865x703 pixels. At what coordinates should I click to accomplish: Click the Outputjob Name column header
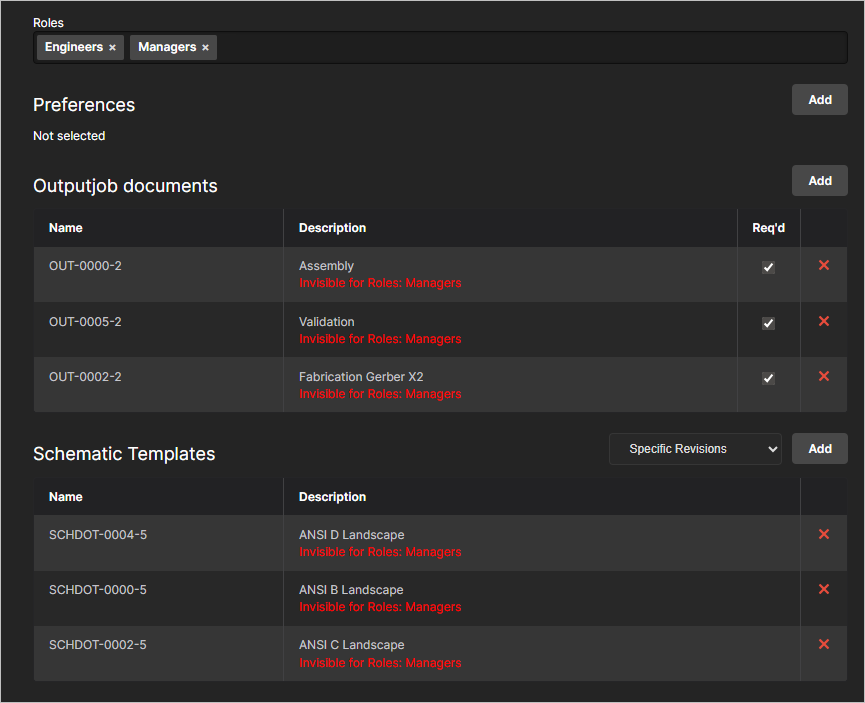coord(66,228)
